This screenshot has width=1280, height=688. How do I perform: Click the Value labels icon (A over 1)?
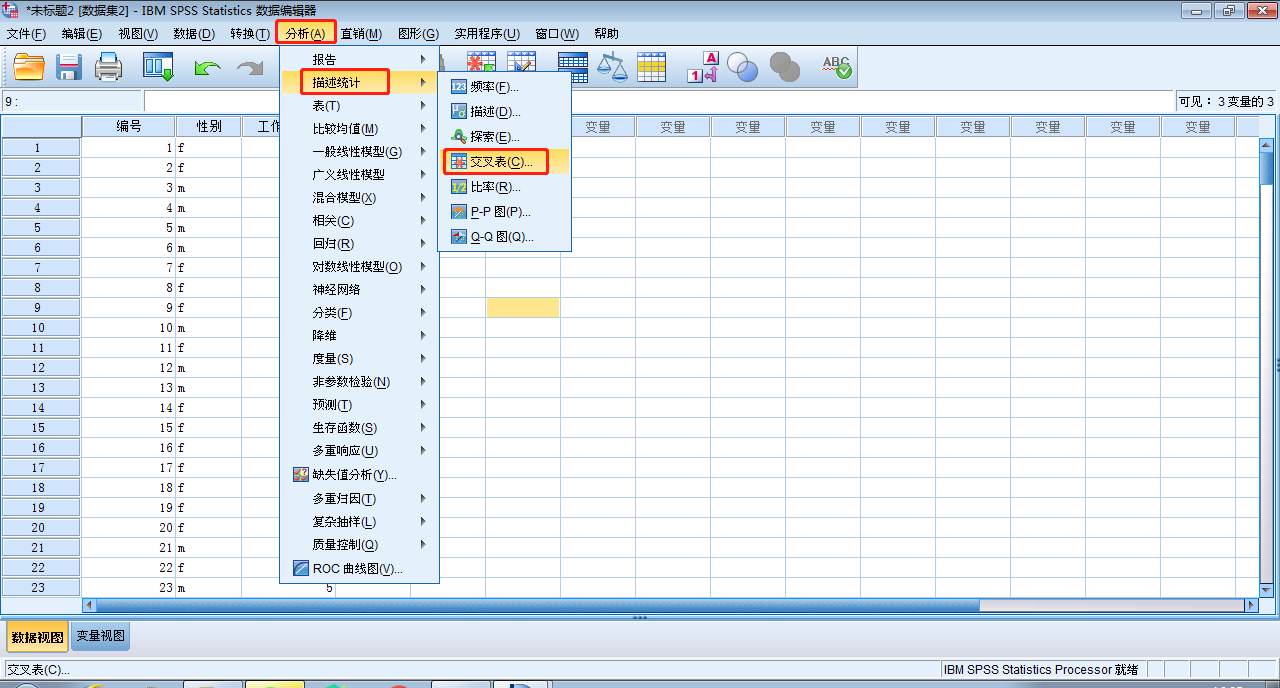(703, 68)
